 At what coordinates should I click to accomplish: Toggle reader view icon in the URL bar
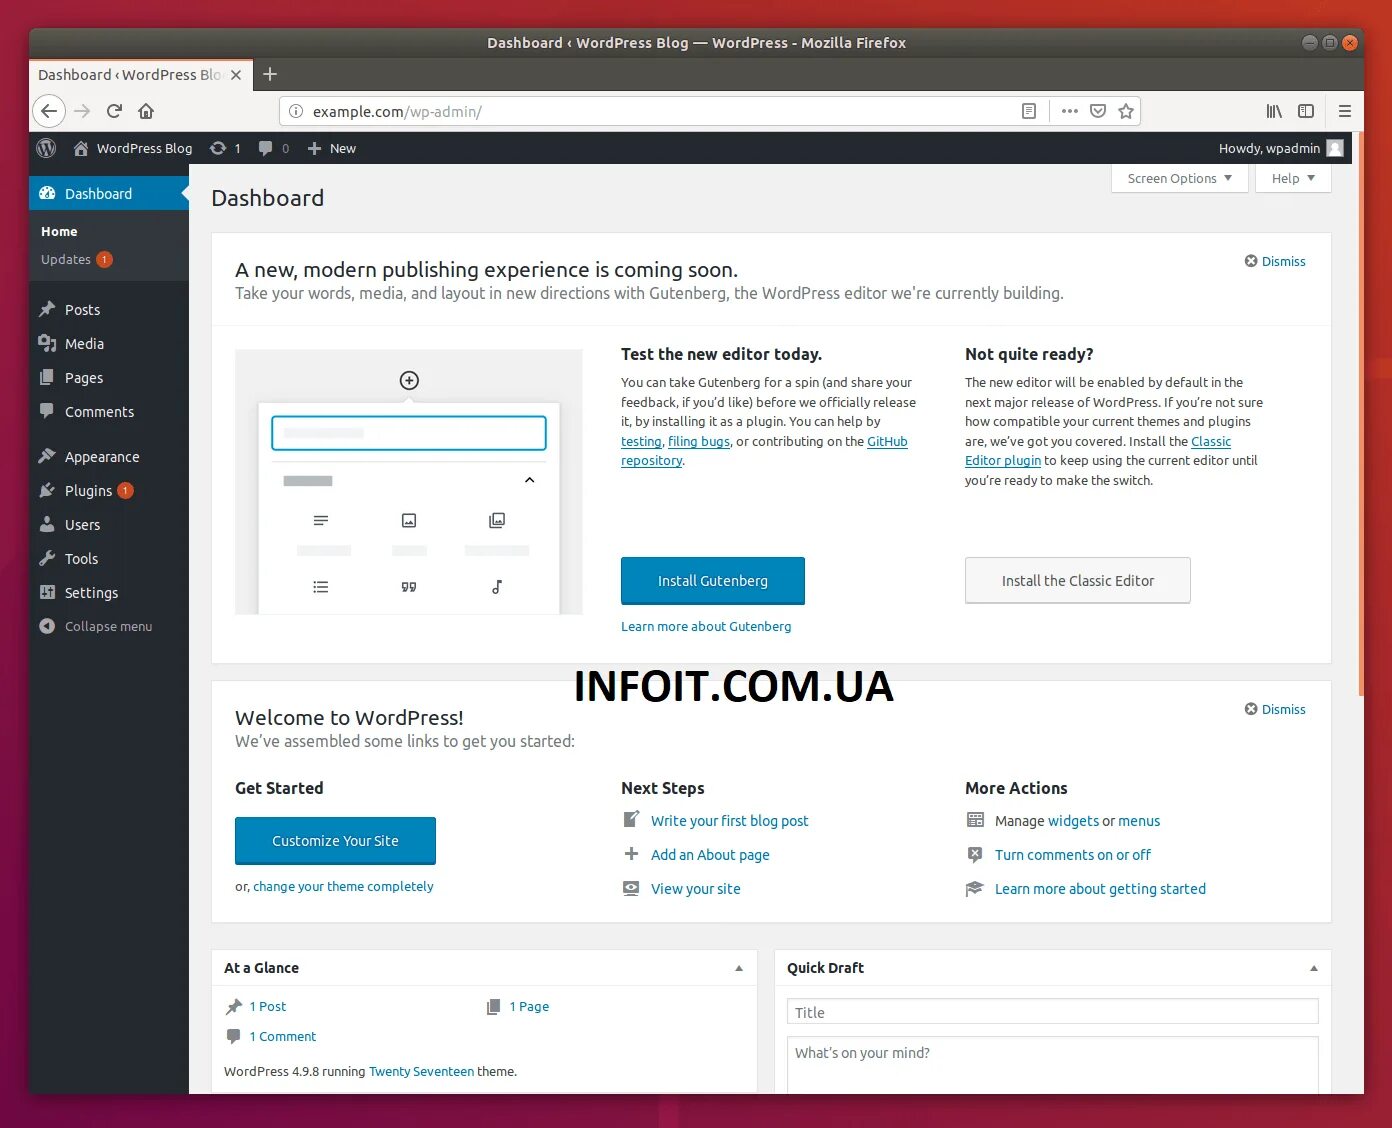1028,111
